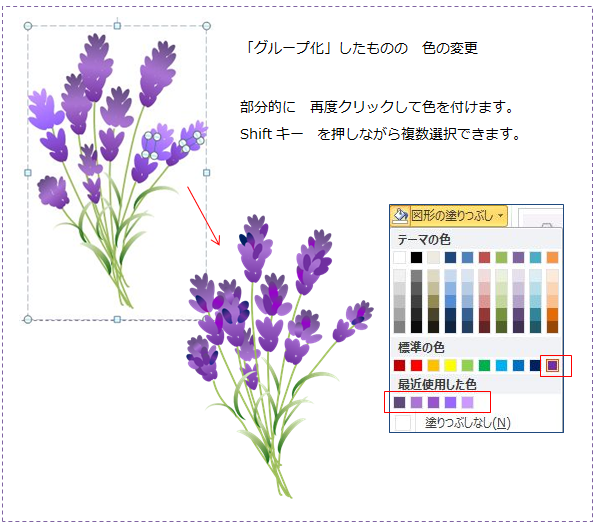Click top-left corner handle of selected group
Viewport: 599px width, 529px height.
(28, 26)
